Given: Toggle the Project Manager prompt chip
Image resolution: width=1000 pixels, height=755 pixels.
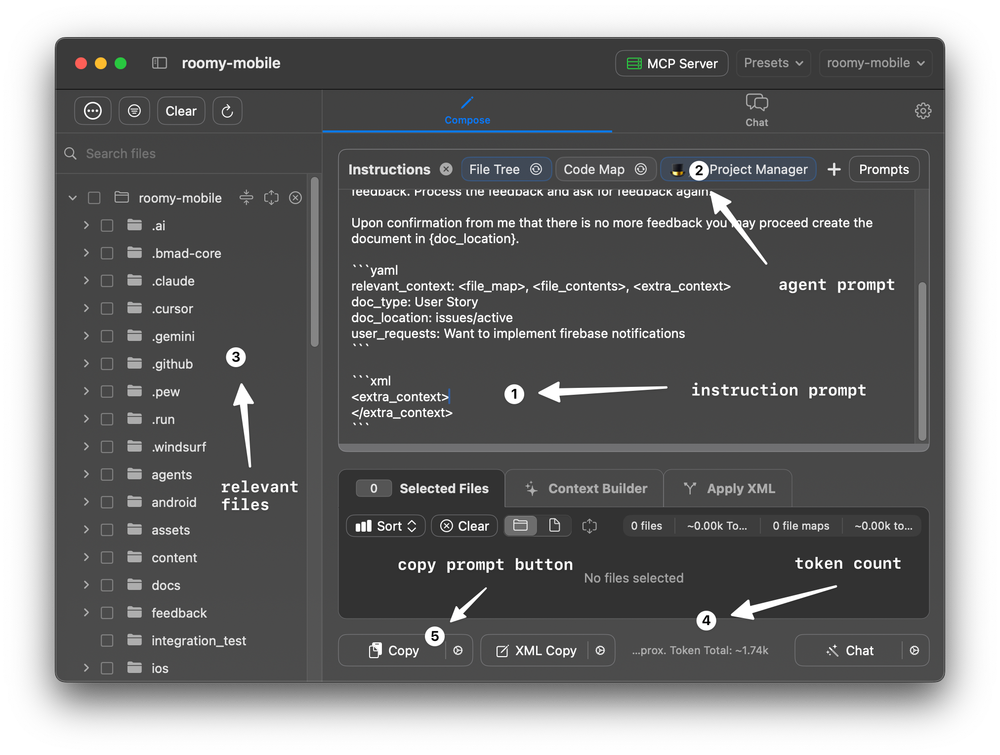Looking at the screenshot, I should coord(739,169).
